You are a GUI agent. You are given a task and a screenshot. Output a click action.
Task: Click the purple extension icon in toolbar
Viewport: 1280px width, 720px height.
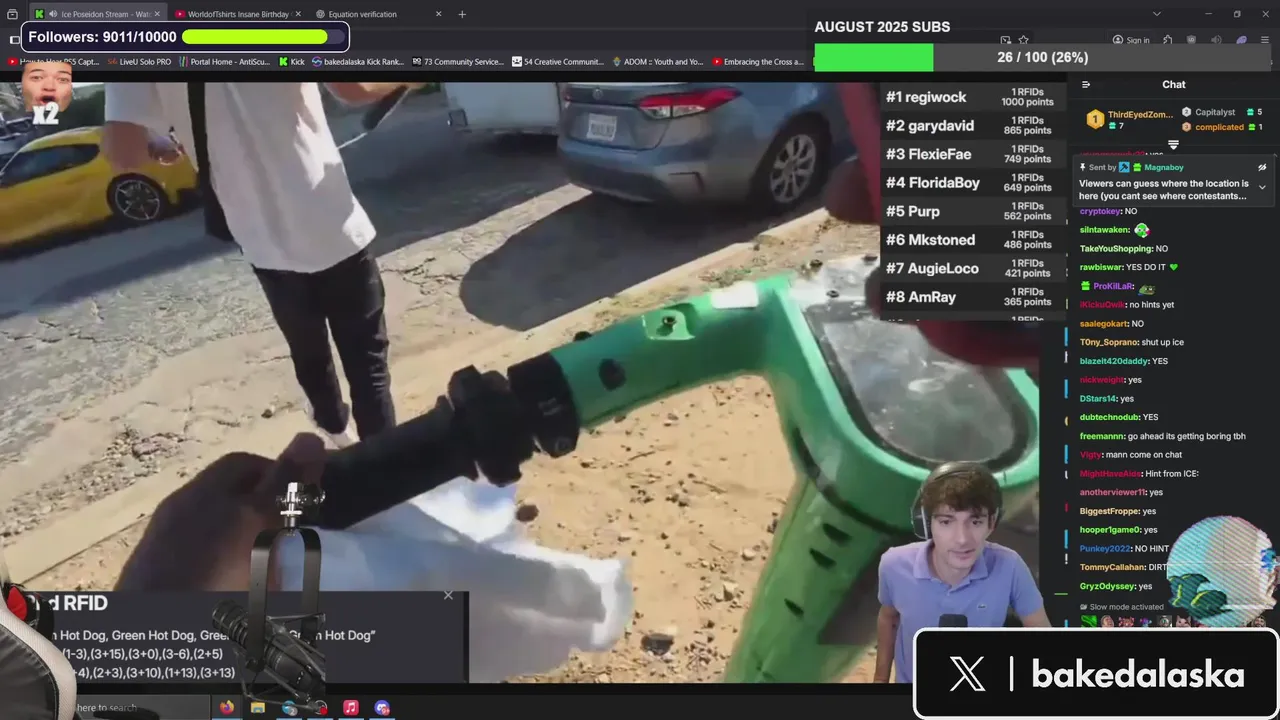(1241, 40)
